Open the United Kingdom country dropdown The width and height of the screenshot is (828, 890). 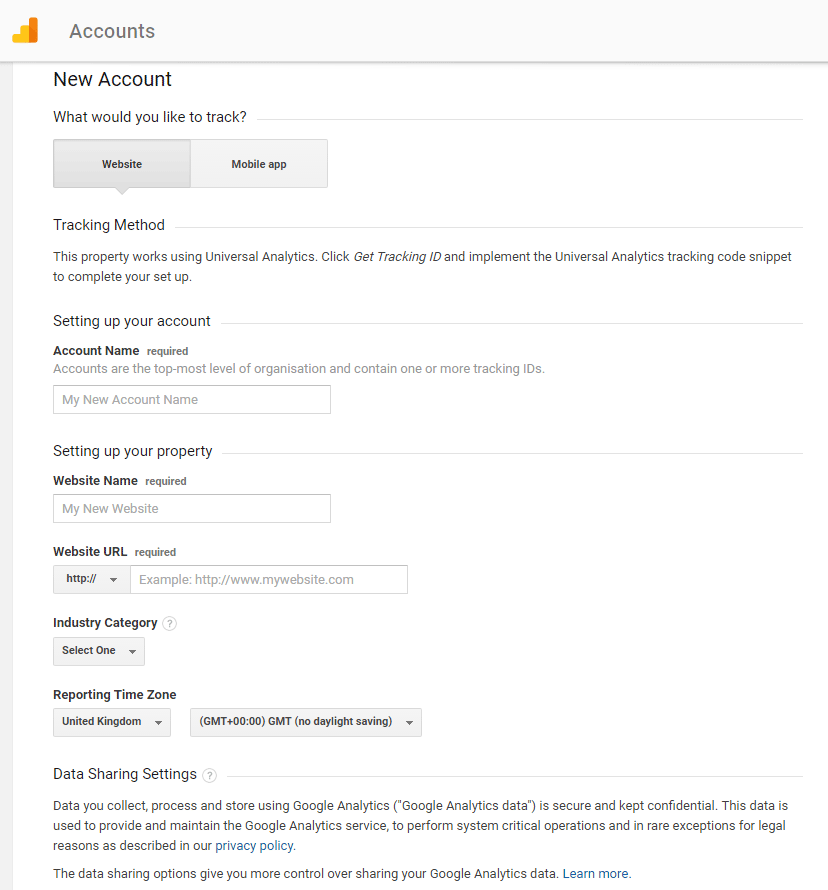pyautogui.click(x=112, y=722)
